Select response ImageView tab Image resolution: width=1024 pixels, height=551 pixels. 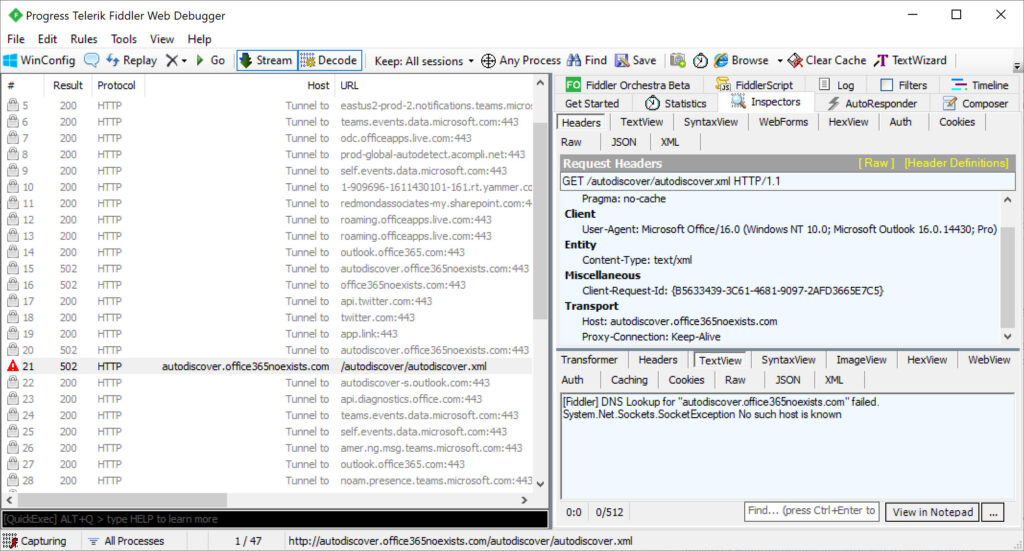point(861,360)
